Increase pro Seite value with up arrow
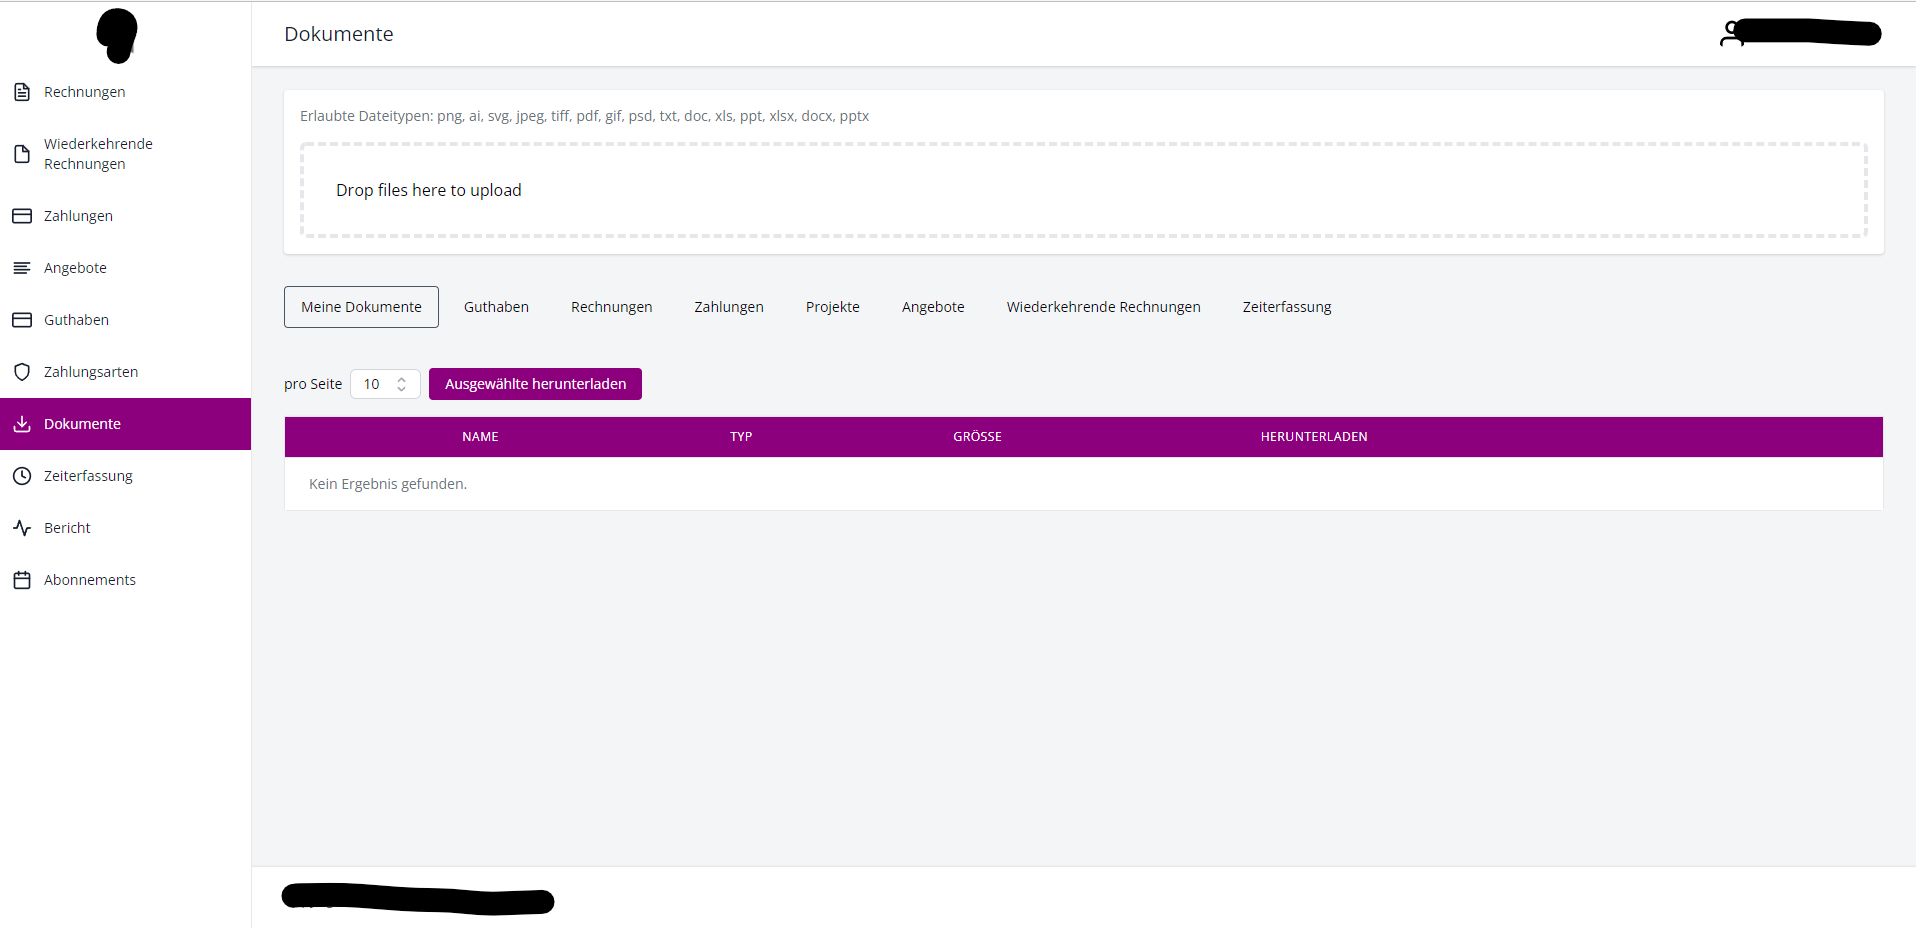Viewport: 1916px width, 928px height. pos(402,378)
